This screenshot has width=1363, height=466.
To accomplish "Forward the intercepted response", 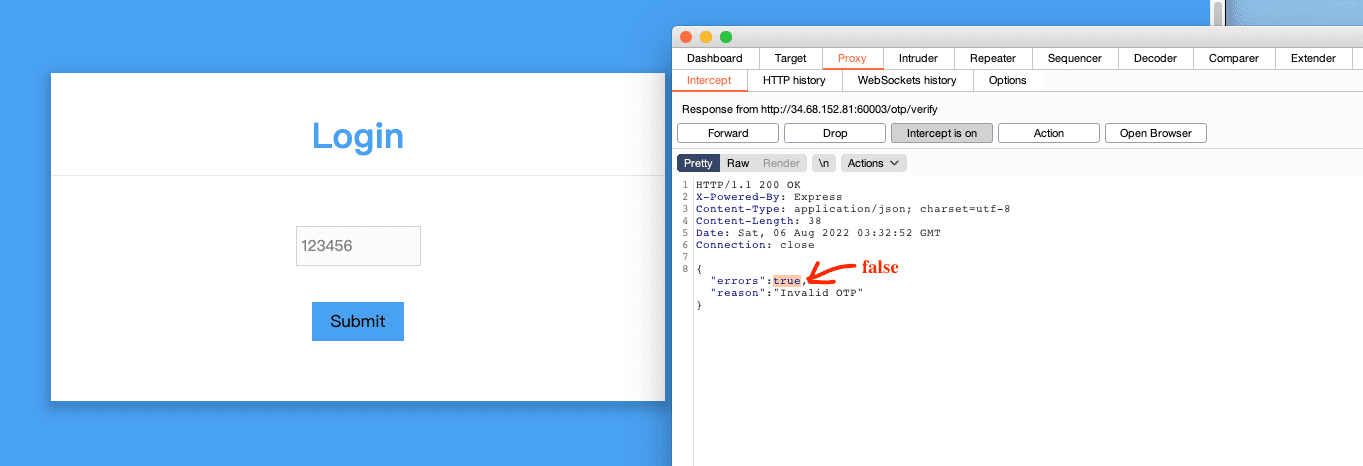I will pos(728,133).
